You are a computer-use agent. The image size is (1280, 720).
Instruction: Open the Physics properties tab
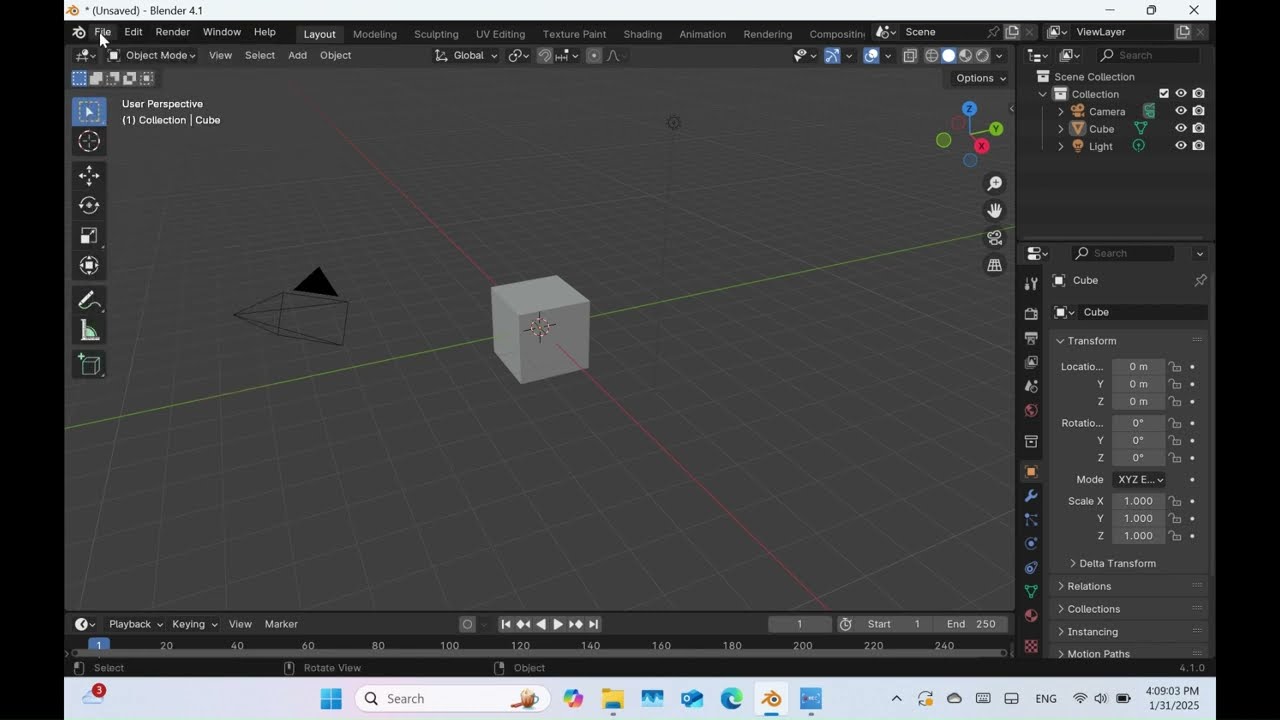(x=1031, y=544)
